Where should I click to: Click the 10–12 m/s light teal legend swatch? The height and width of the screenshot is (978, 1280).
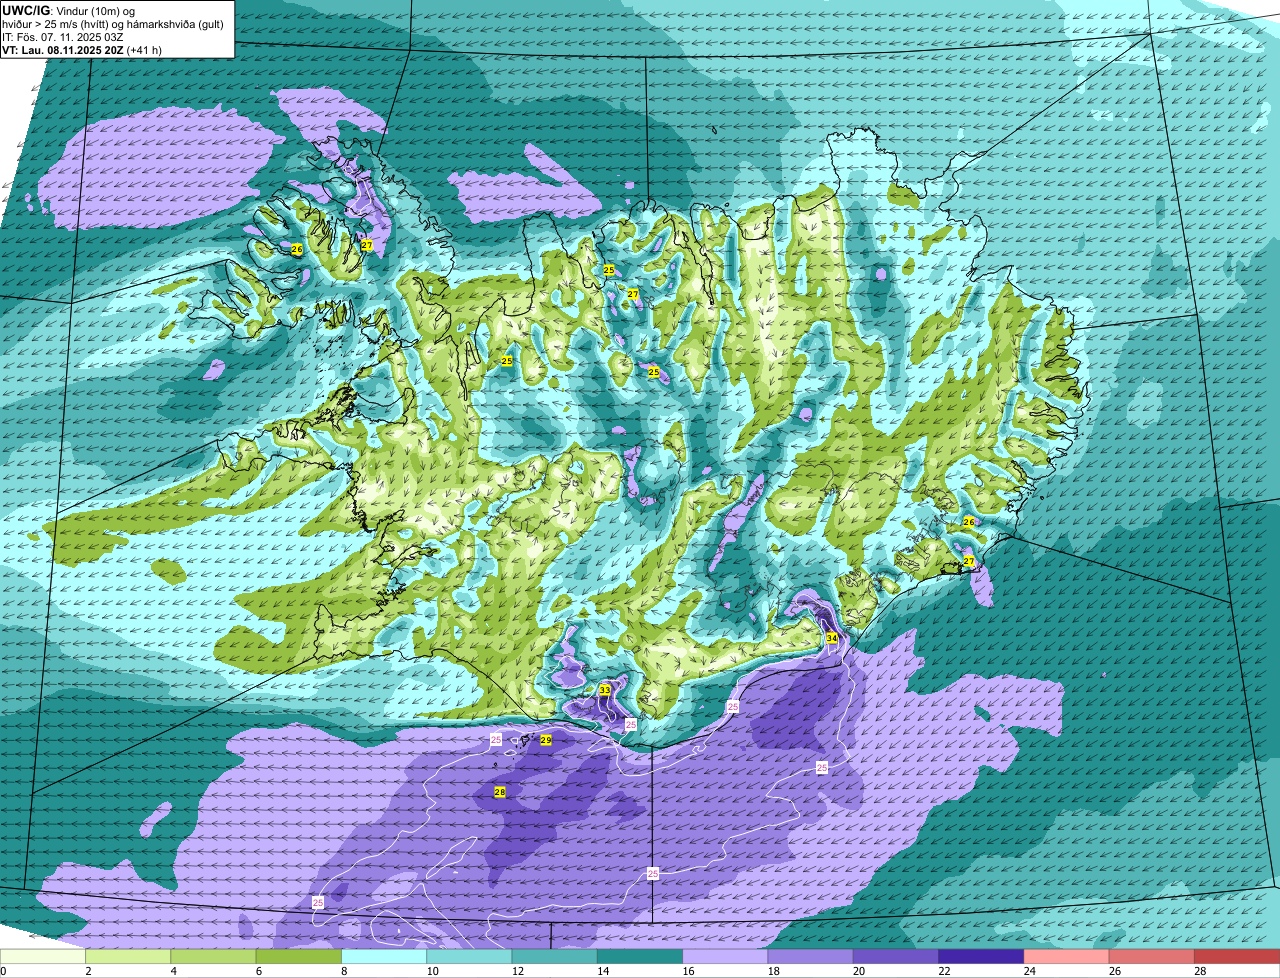(469, 957)
